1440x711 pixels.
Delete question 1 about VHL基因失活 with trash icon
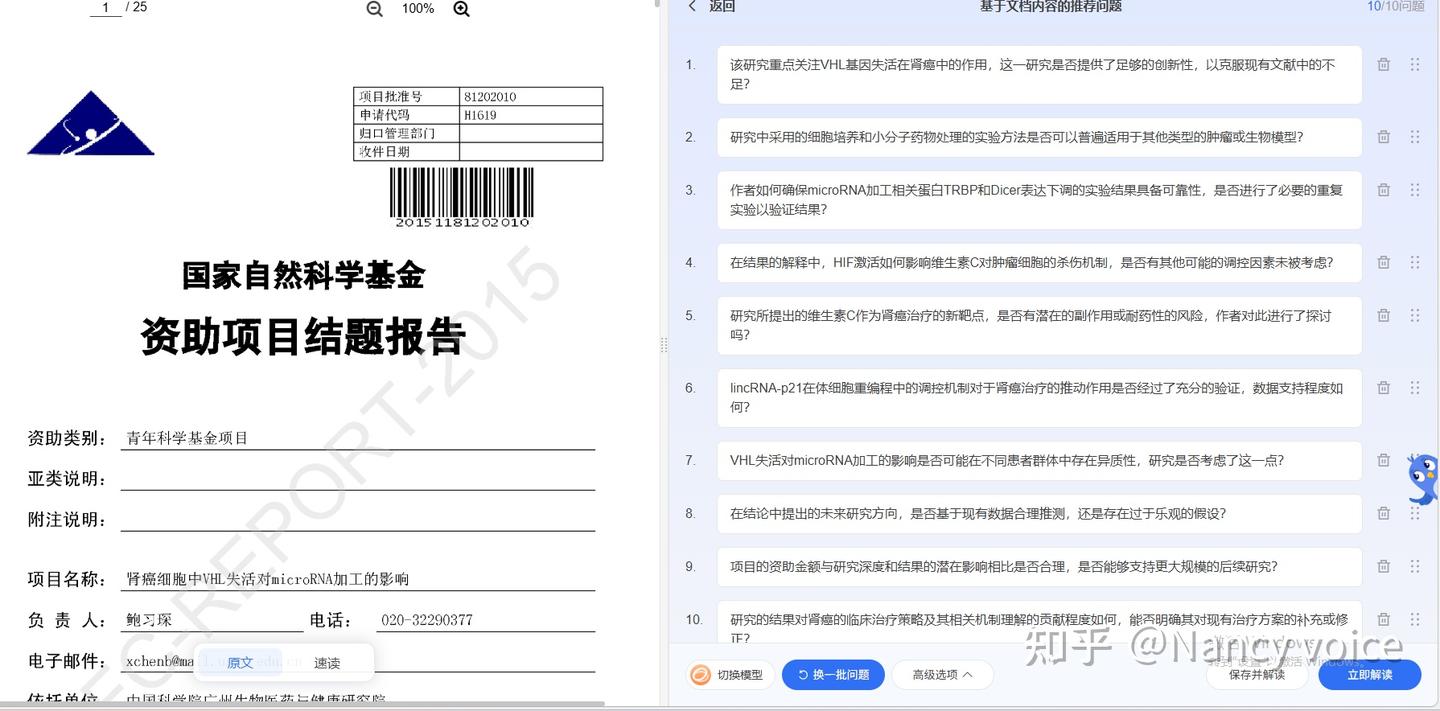[x=1383, y=64]
